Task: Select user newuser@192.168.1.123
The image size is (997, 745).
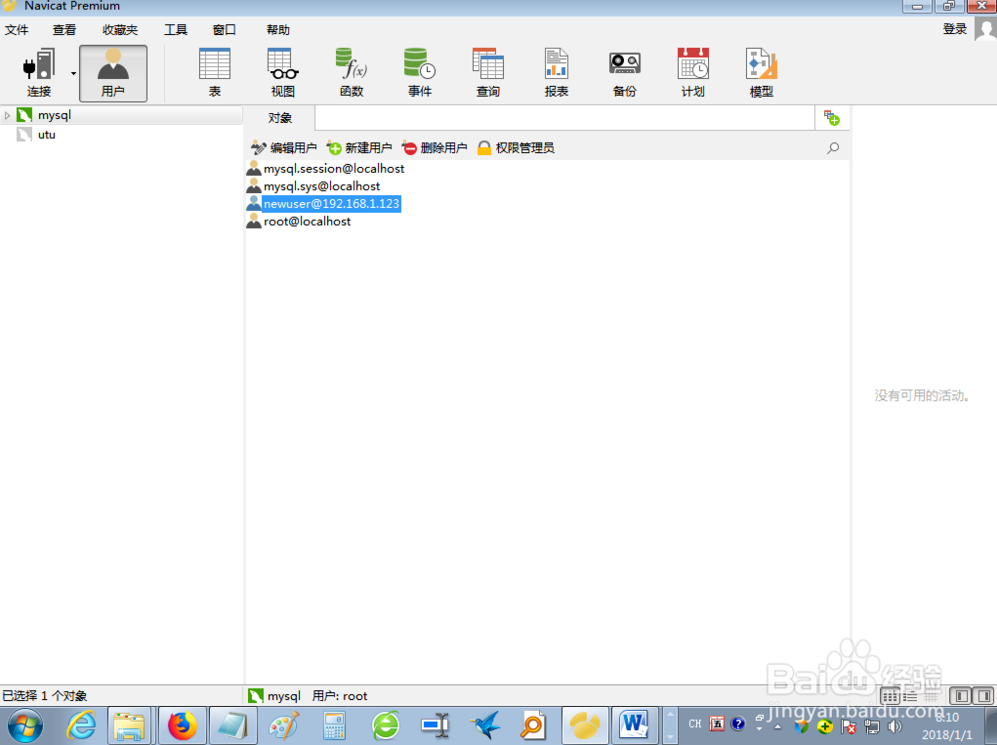Action: [324, 204]
